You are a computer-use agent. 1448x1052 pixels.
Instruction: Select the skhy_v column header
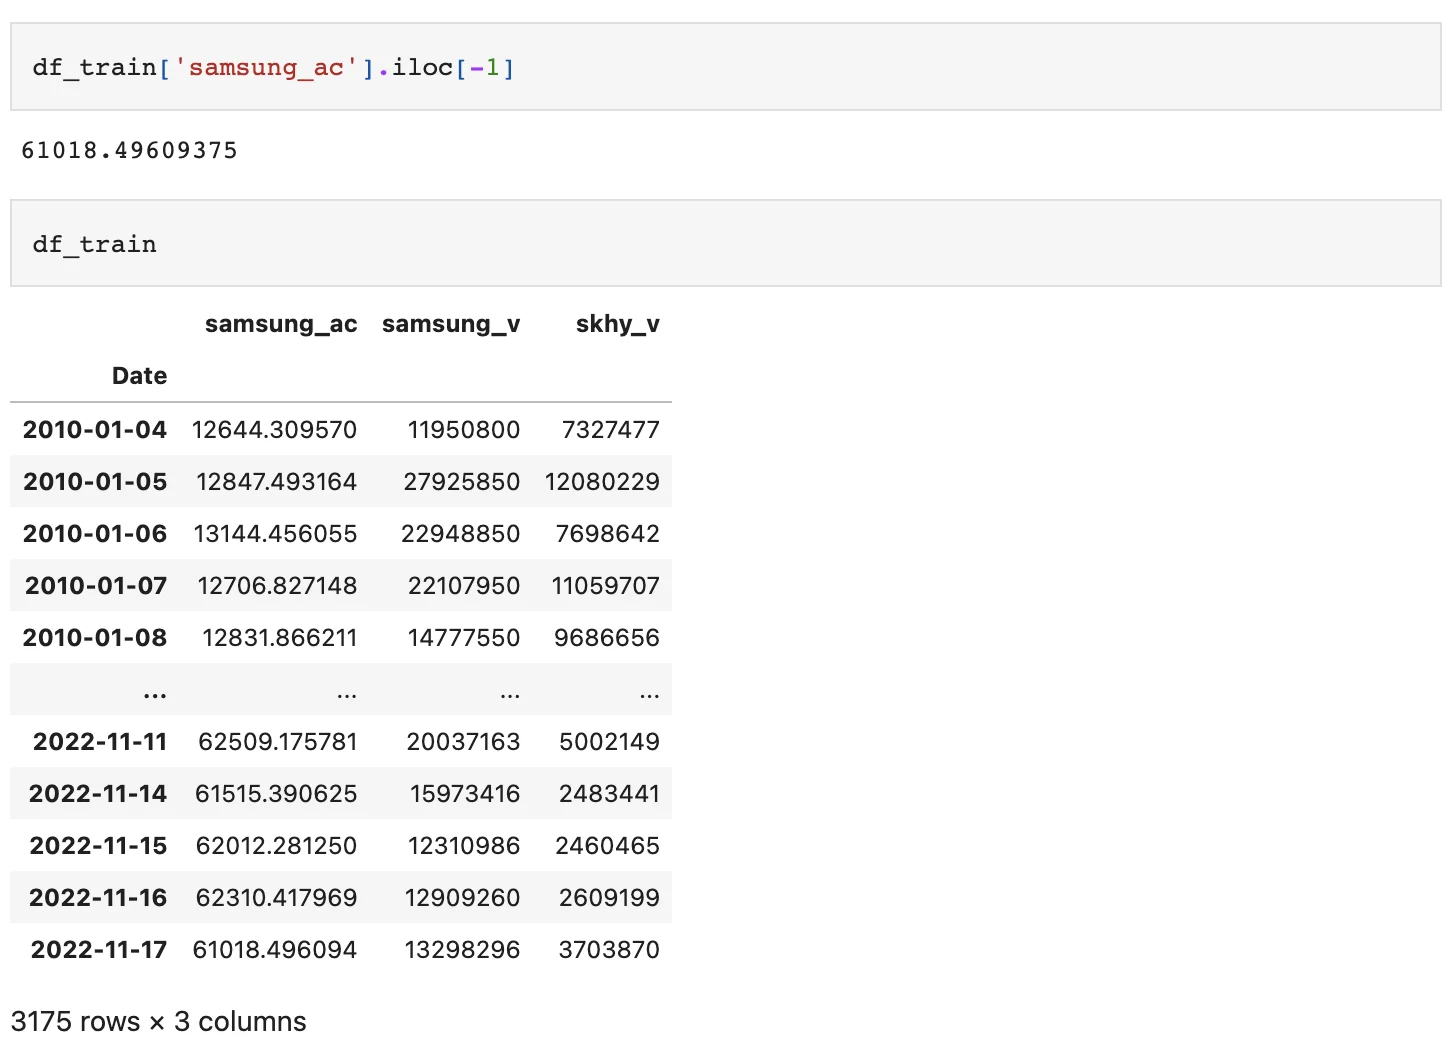click(617, 324)
